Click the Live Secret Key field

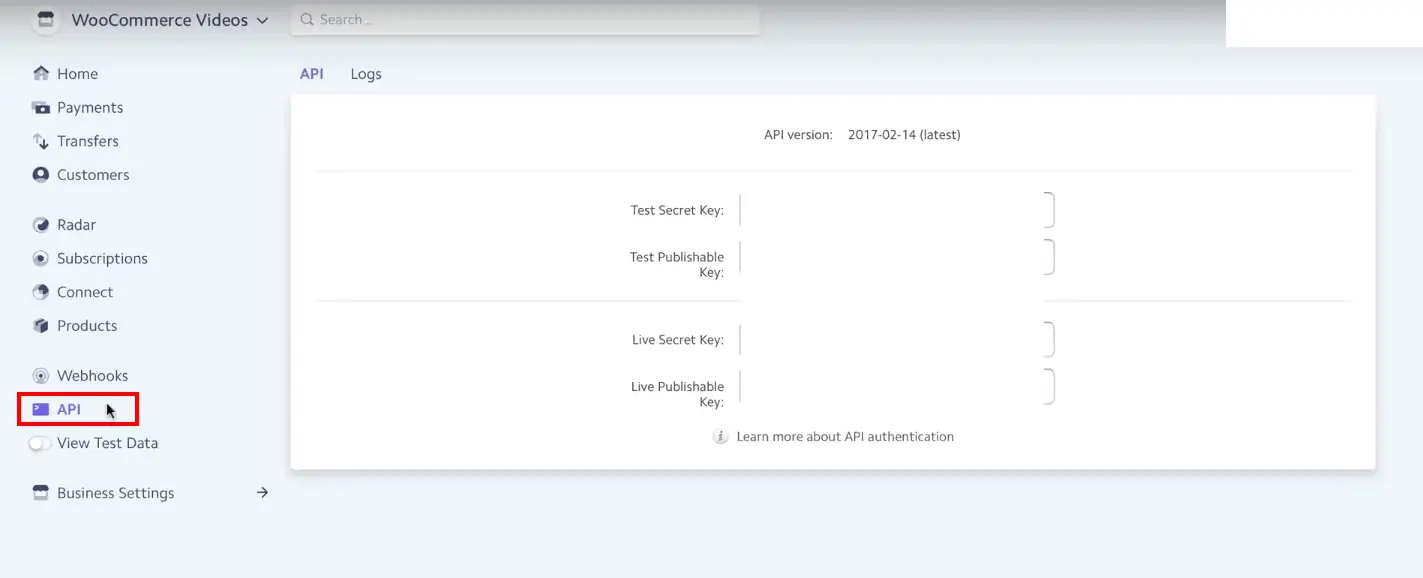pyautogui.click(x=897, y=340)
